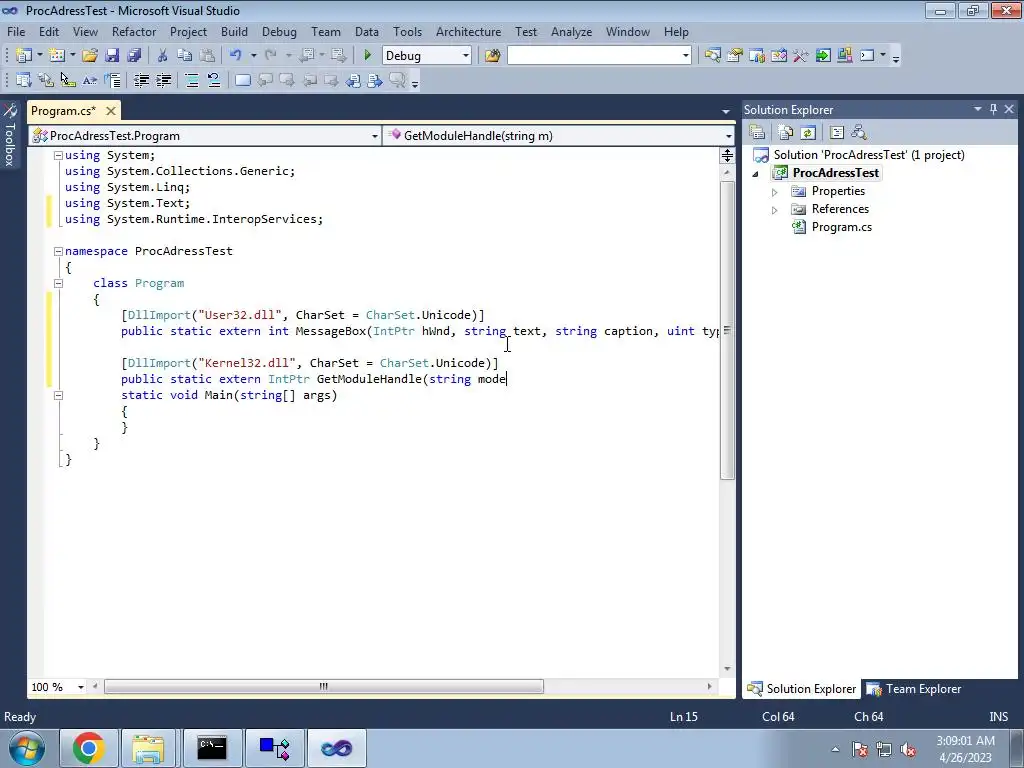The width and height of the screenshot is (1024, 768).
Task: Expand the References node in Solution Explorer
Action: pyautogui.click(x=775, y=210)
